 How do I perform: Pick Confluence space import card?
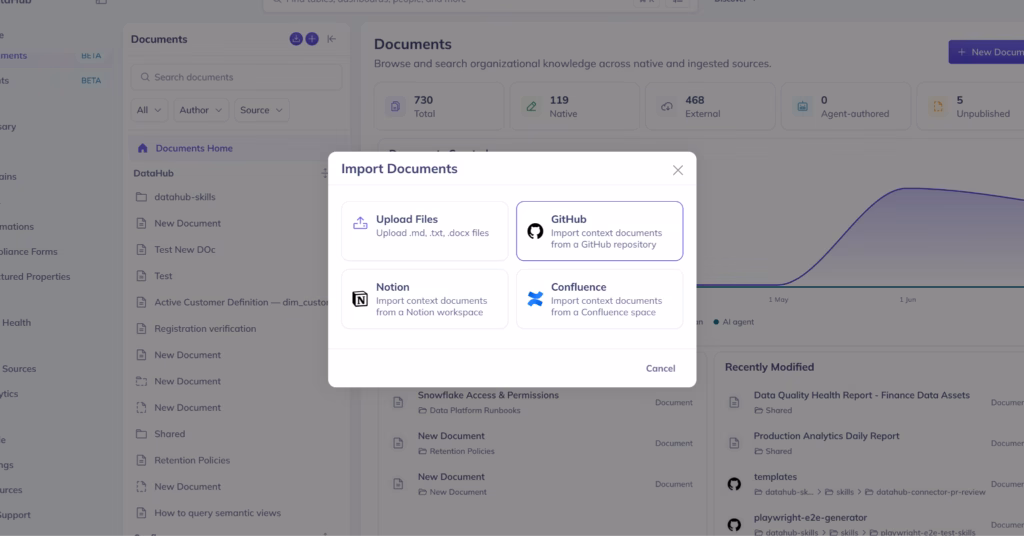[x=600, y=299]
